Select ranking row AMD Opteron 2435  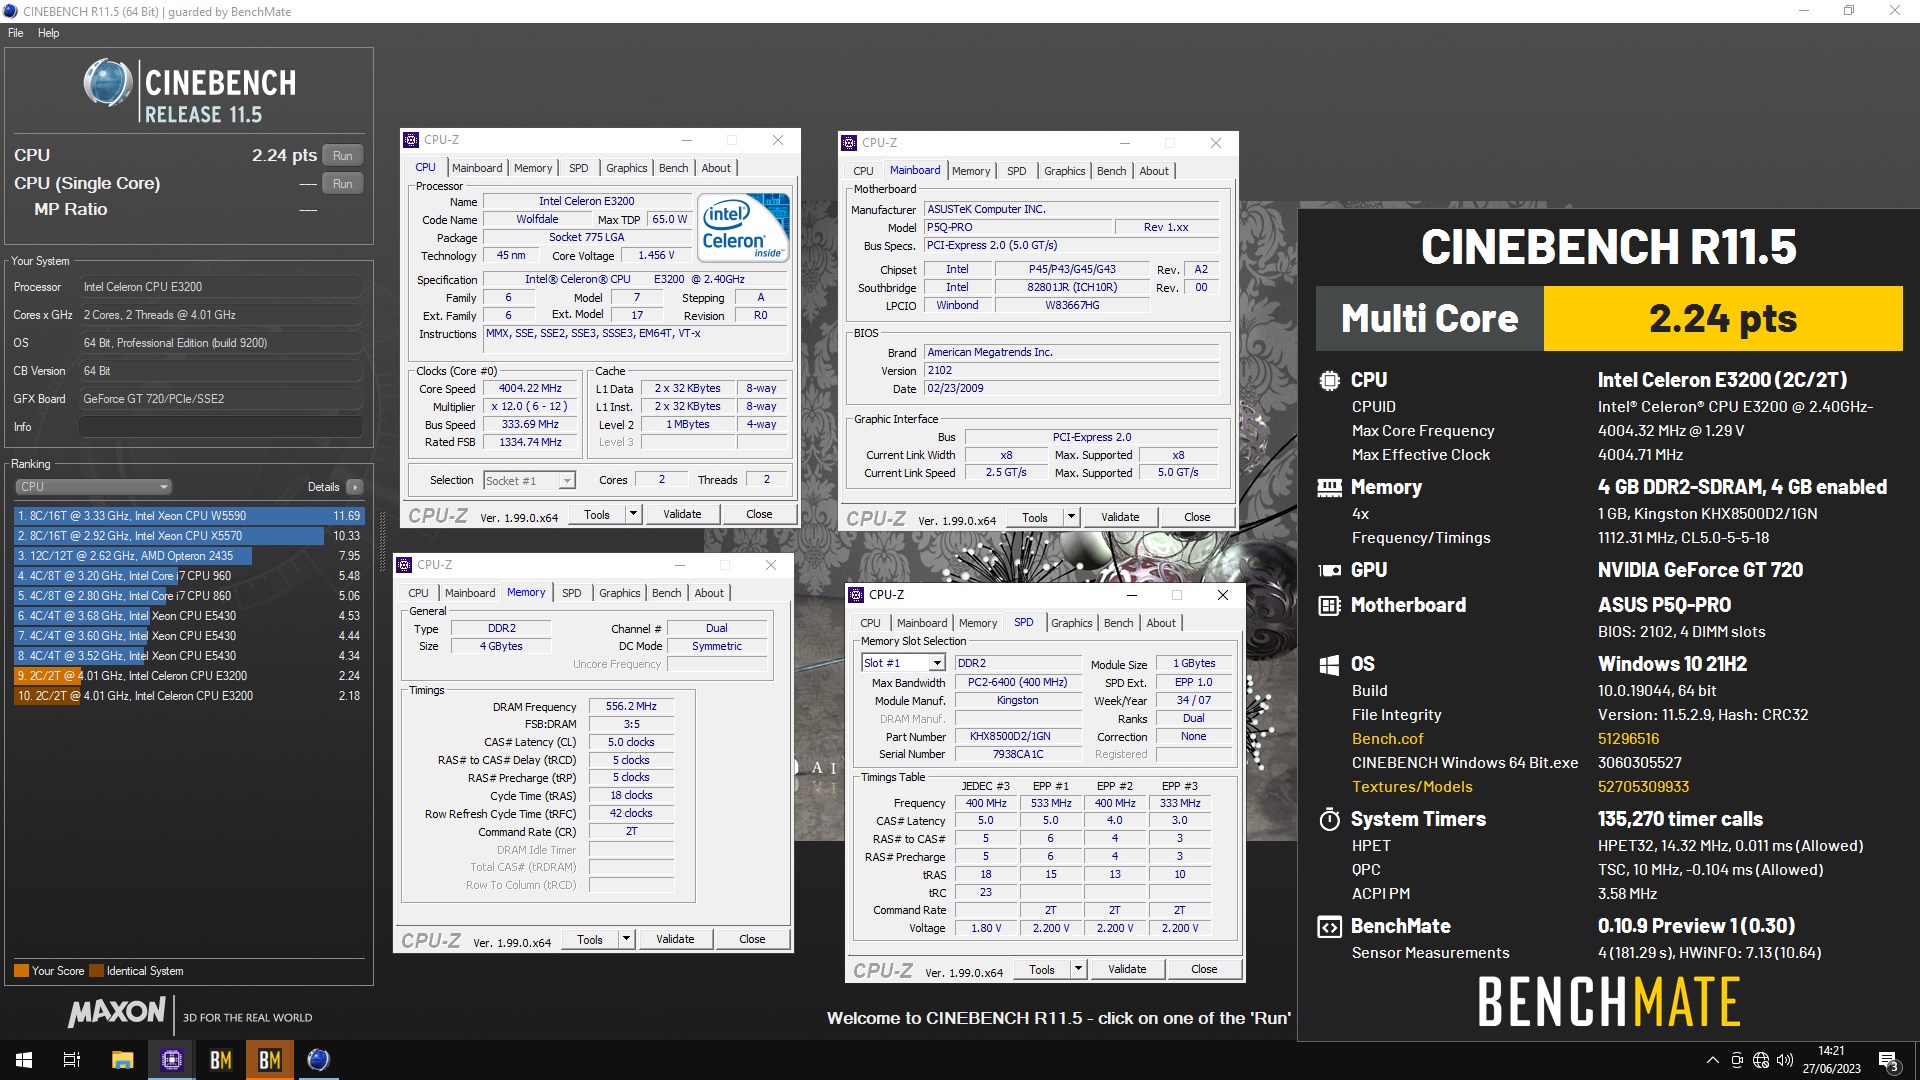pyautogui.click(x=189, y=556)
